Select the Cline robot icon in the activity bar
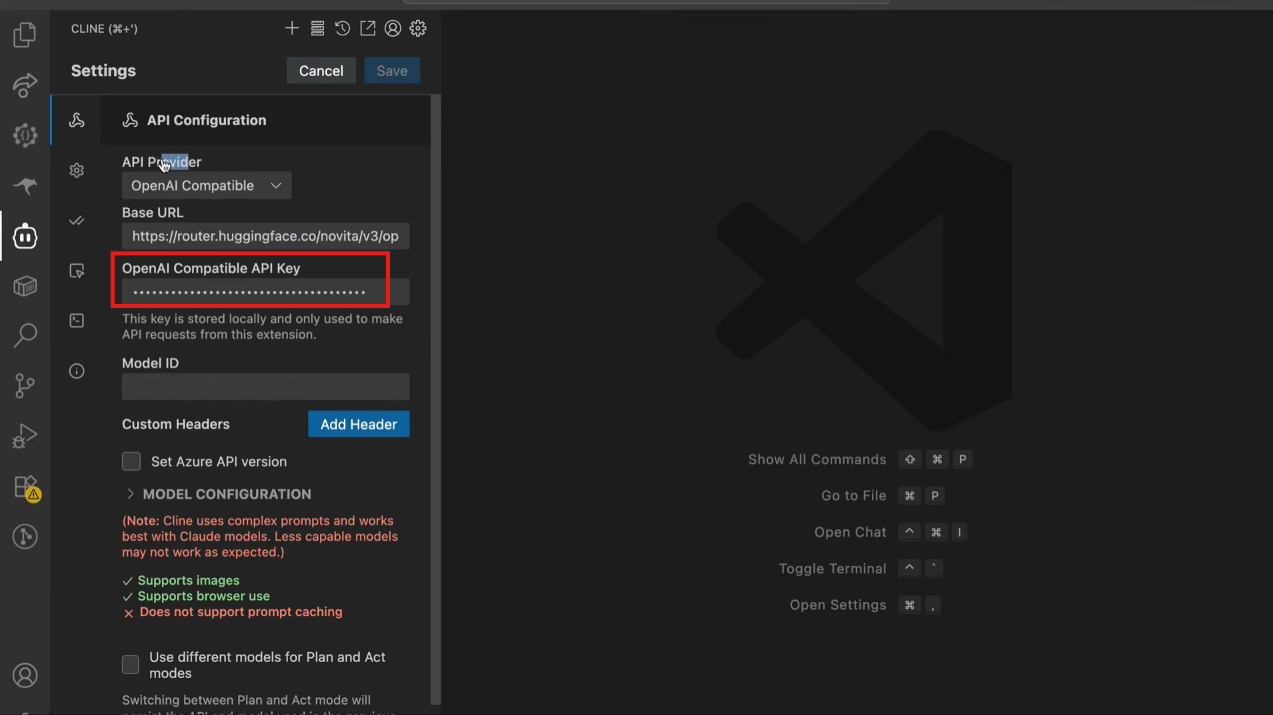The width and height of the screenshot is (1273, 715). [x=25, y=236]
